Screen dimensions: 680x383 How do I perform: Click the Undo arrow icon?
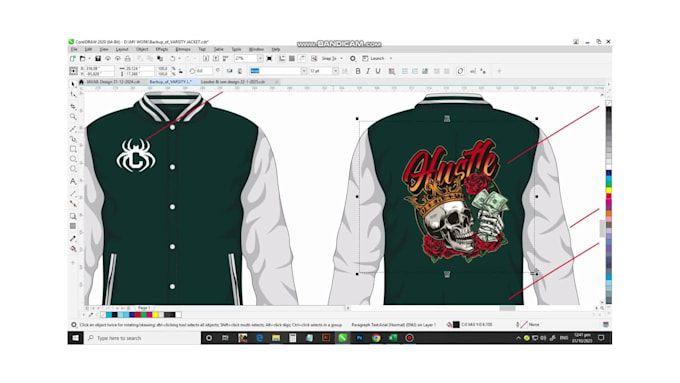(173, 58)
